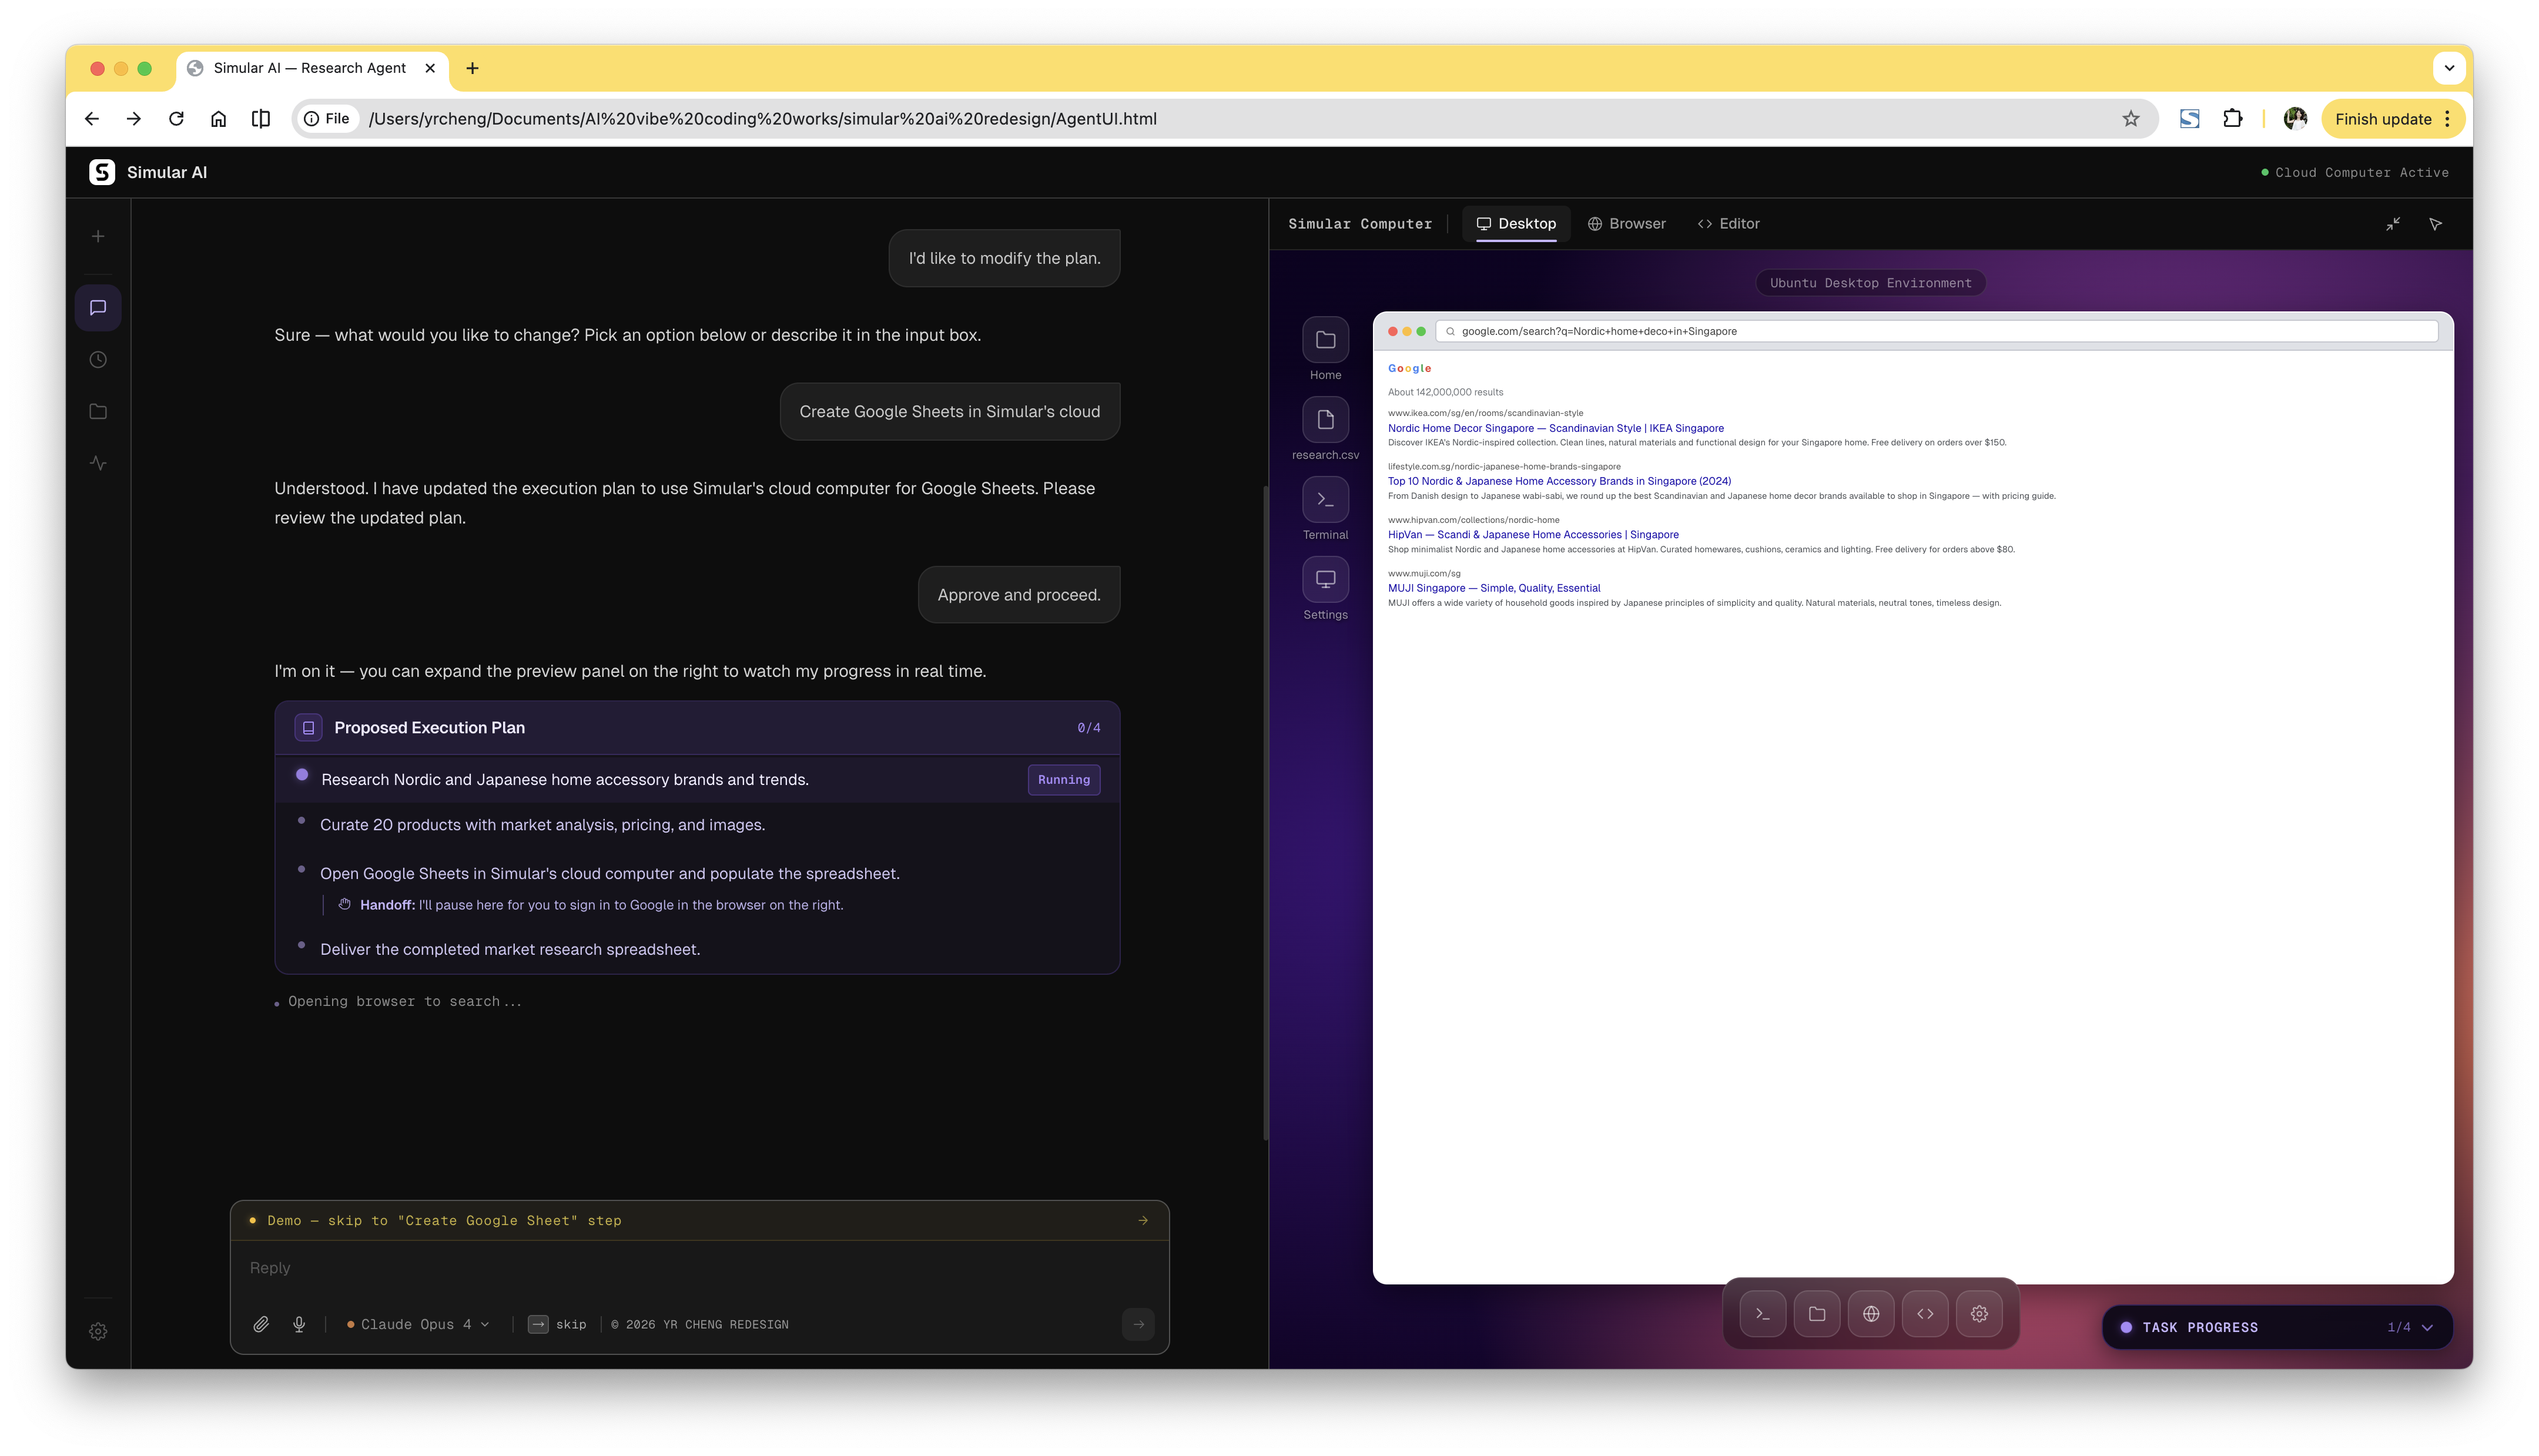This screenshot has width=2539, height=1456.
Task: Open the activity monitor icon in sidebar
Action: pyautogui.click(x=97, y=463)
